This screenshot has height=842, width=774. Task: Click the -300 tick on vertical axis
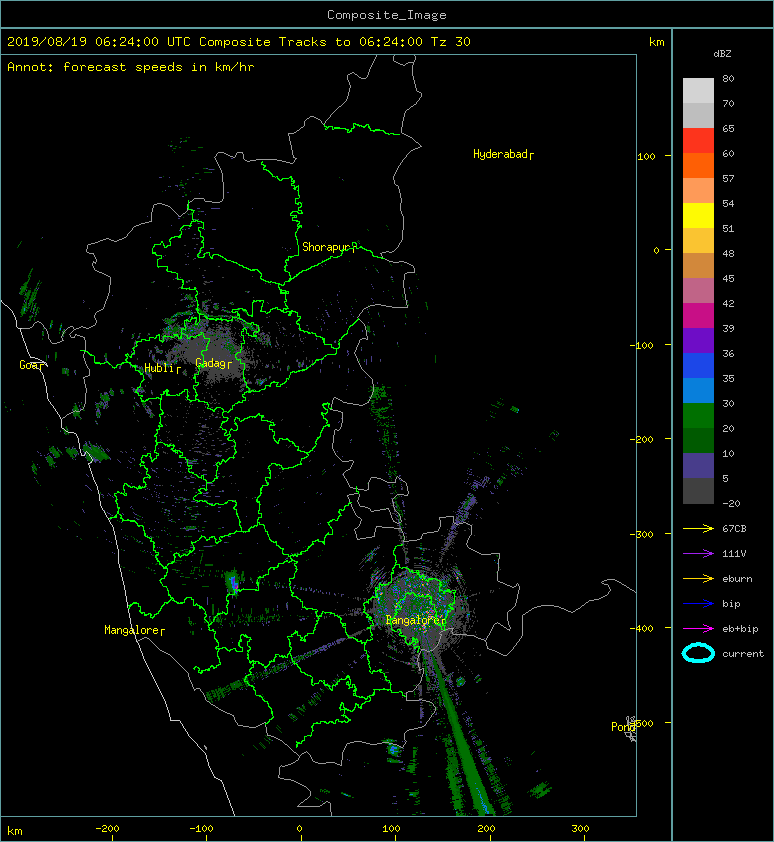click(642, 534)
